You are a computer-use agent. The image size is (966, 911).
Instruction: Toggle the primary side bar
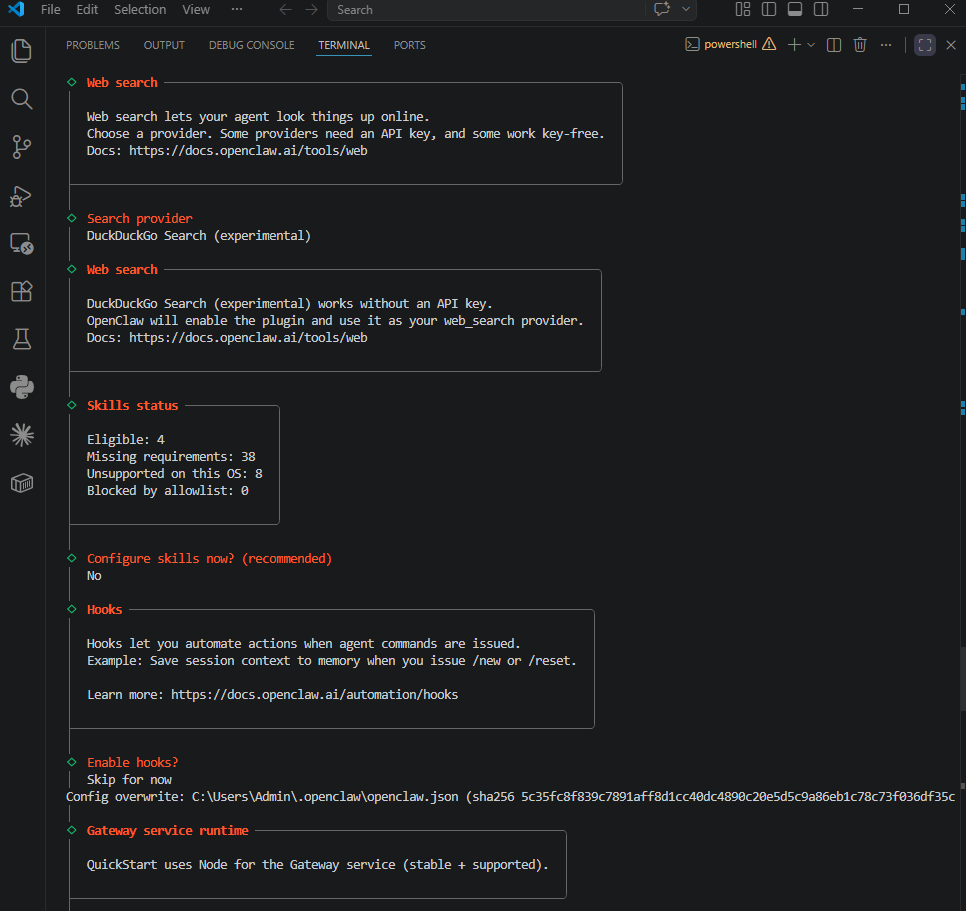click(x=769, y=9)
